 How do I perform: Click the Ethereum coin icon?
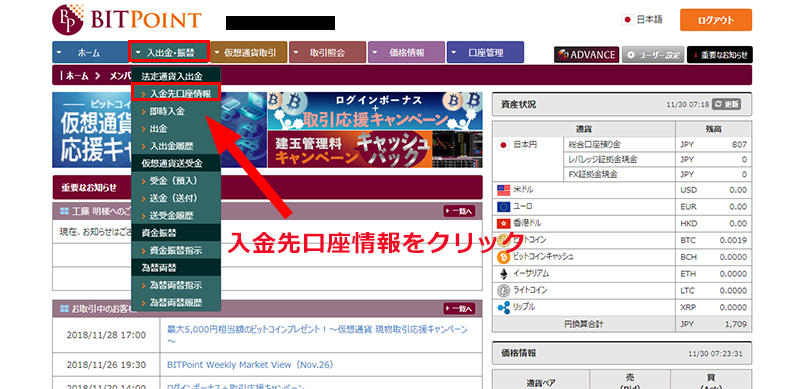(x=504, y=274)
